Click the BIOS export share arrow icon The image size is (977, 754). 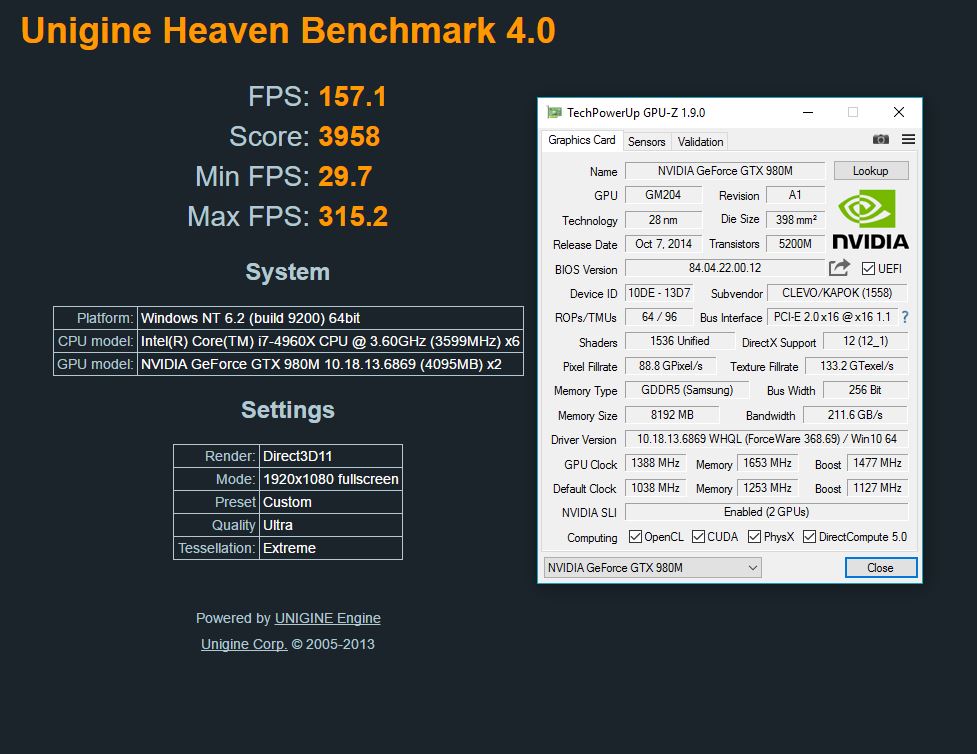click(x=839, y=268)
